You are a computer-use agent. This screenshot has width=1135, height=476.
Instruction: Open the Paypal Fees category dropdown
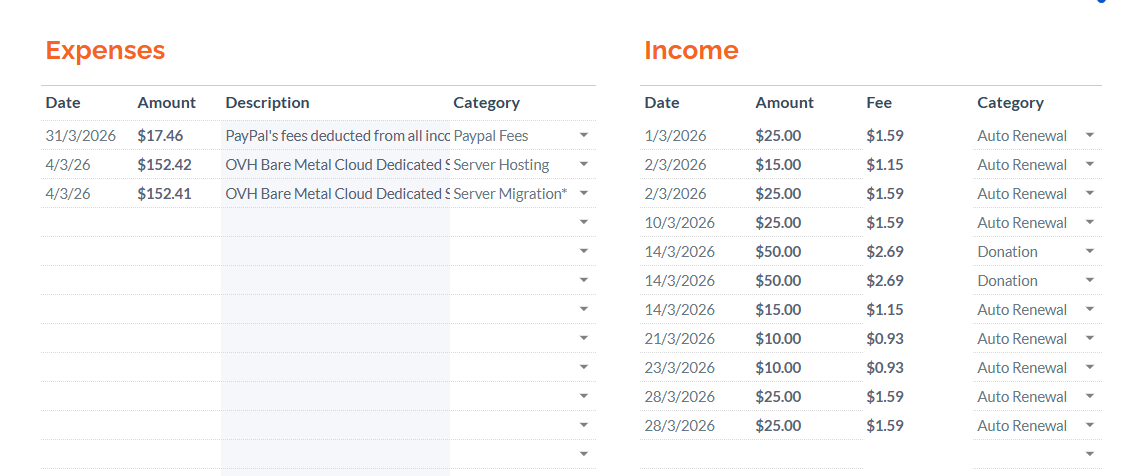(x=584, y=135)
